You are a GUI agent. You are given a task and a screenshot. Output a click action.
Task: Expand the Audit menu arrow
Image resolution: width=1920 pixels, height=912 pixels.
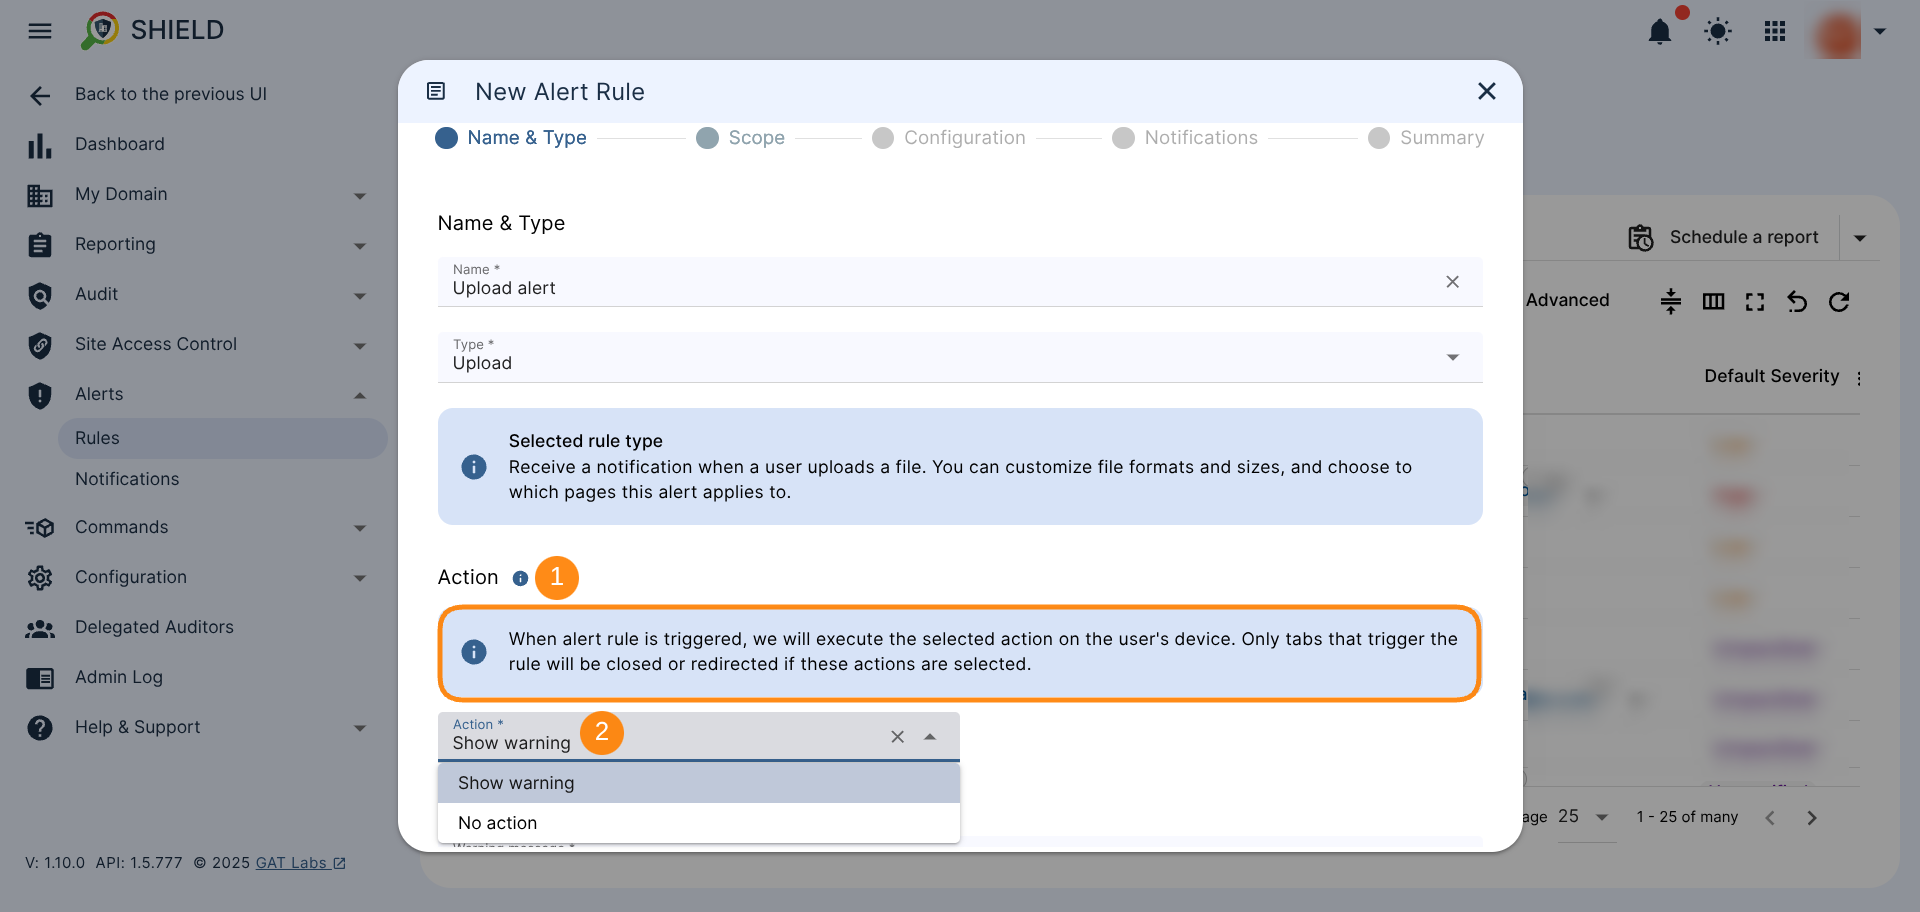pyautogui.click(x=360, y=296)
